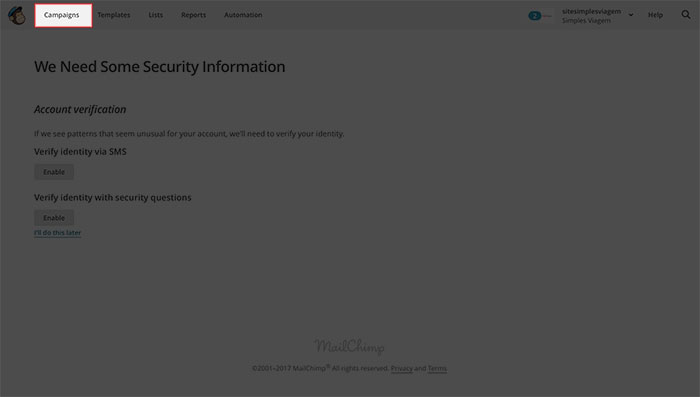The height and width of the screenshot is (397, 700).
Task: Open the Terms link in footer
Action: point(437,368)
